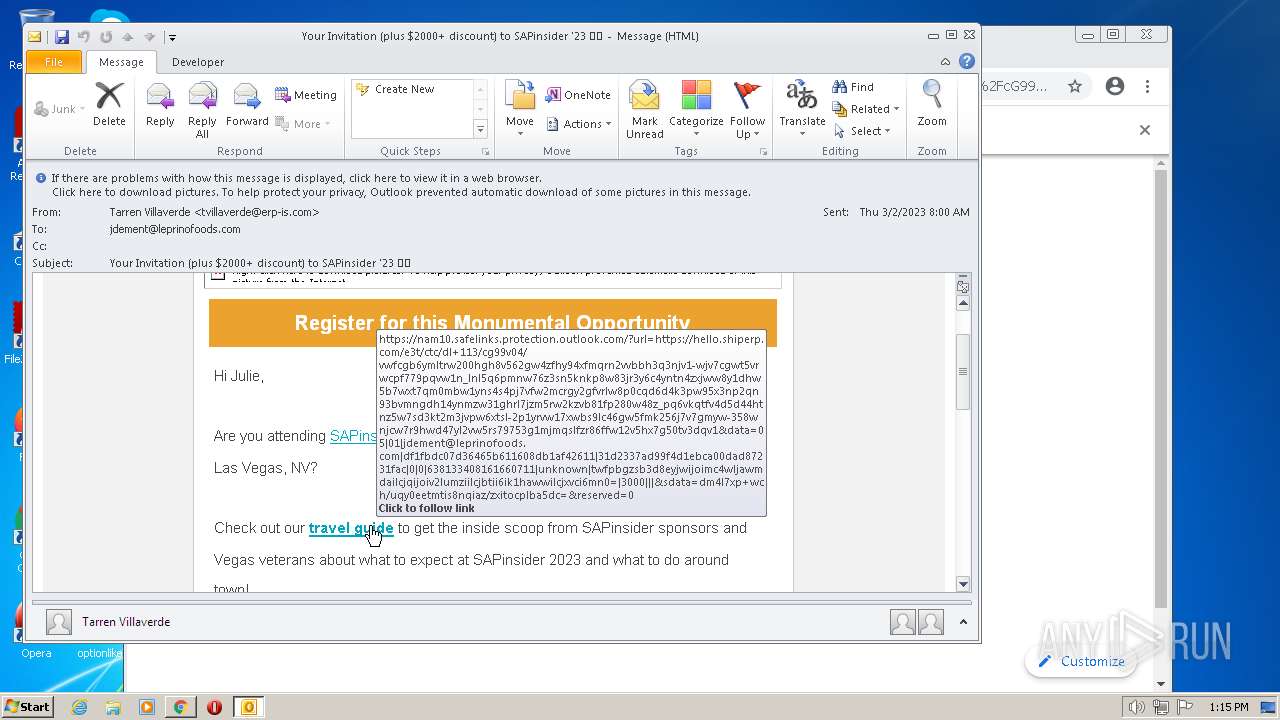Image resolution: width=1280 pixels, height=720 pixels.
Task: Click the Move folder icon
Action: click(x=520, y=109)
